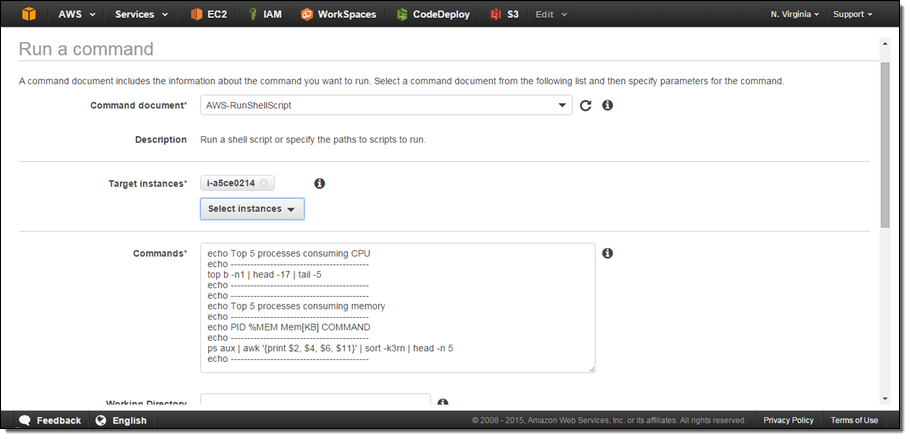Click the page vertical scrollbar thumb
Viewport: 910px width, 439px height.
884,145
